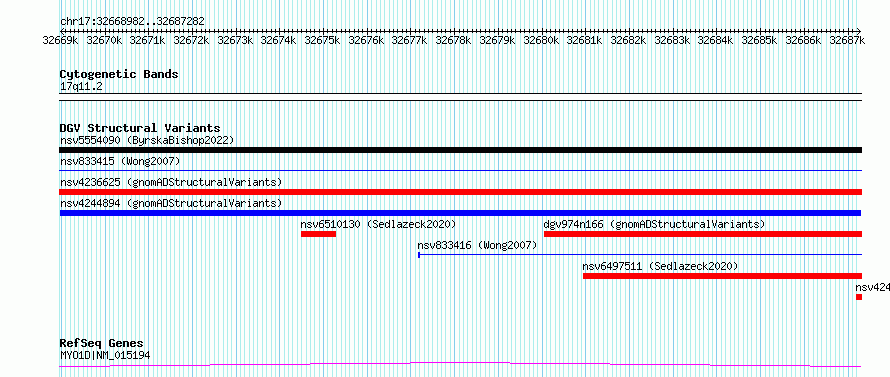The height and width of the screenshot is (377, 890).
Task: Click the red nsv6497511 variant bar
Action: pos(723,276)
